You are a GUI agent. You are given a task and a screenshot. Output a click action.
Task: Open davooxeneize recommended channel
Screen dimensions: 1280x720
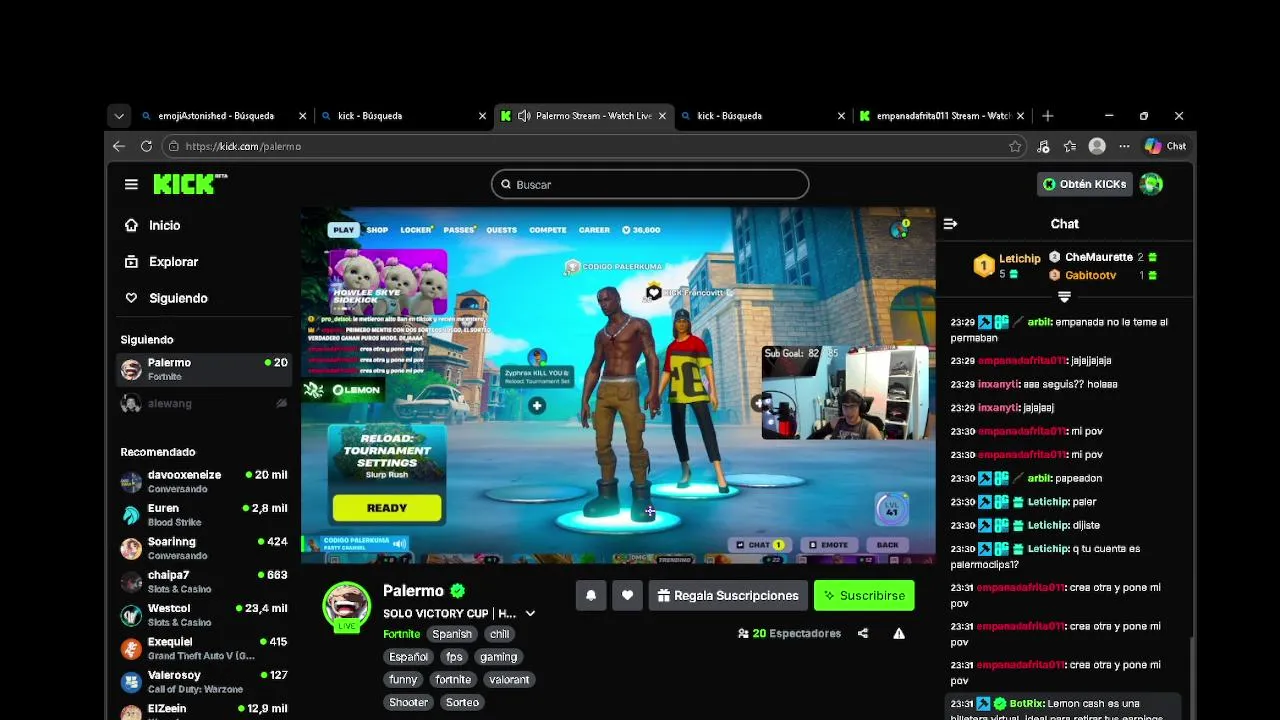click(204, 482)
